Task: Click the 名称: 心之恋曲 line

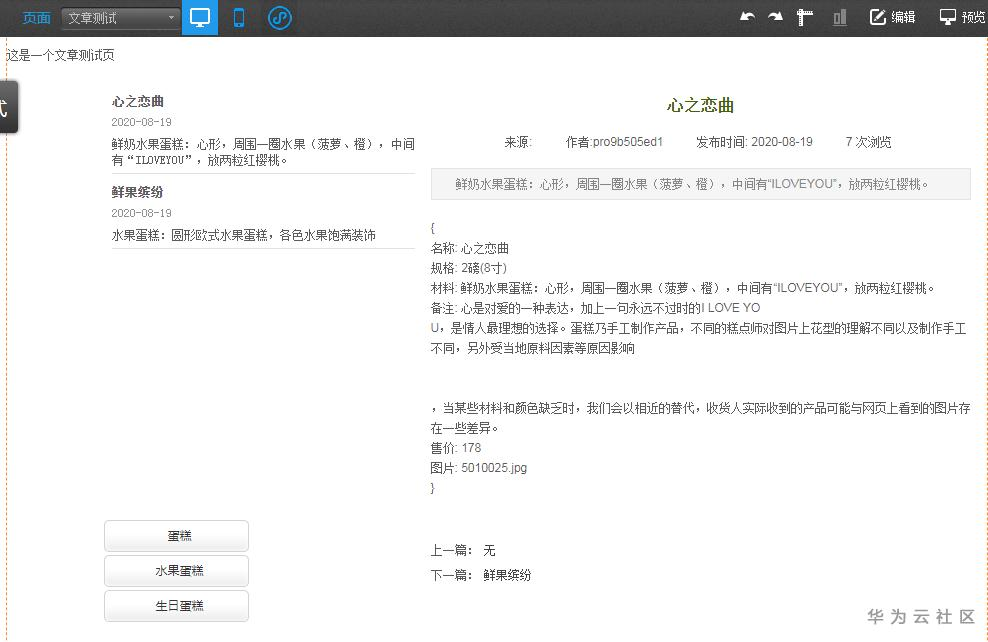Action: 469,248
